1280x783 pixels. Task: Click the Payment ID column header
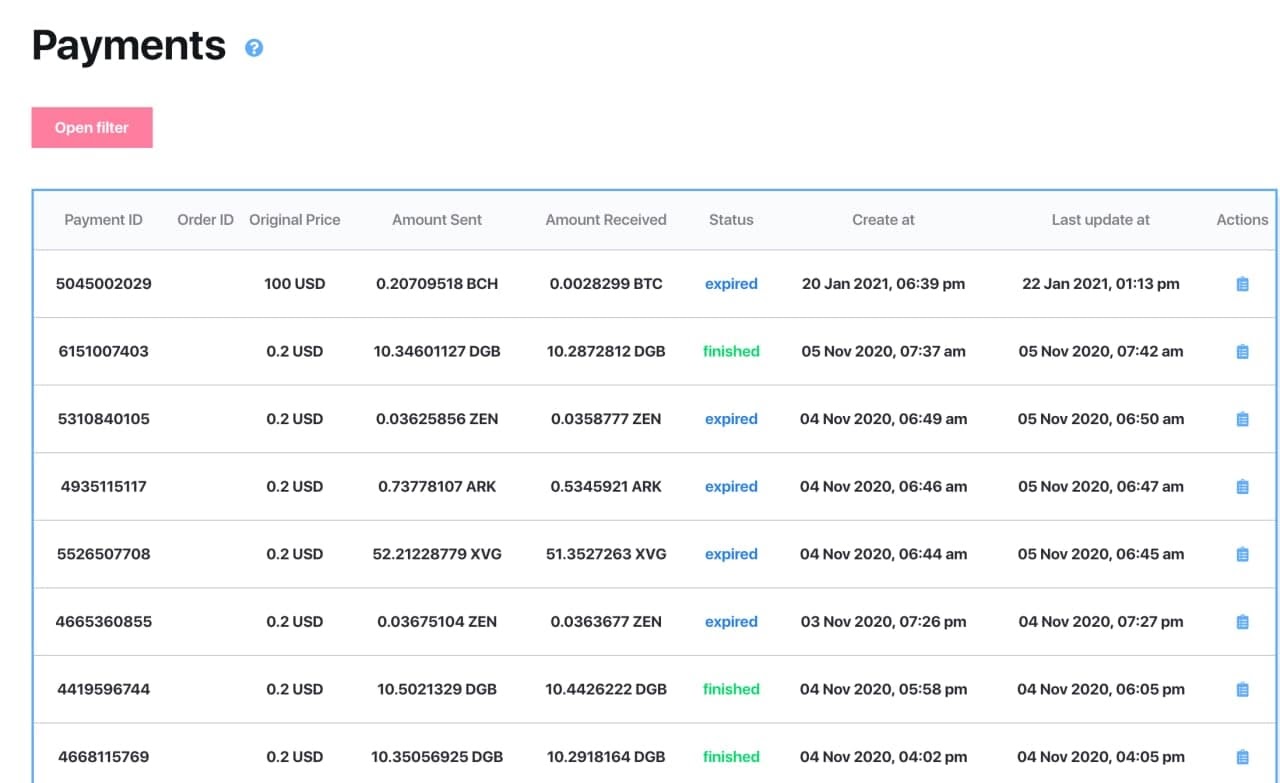pos(103,220)
